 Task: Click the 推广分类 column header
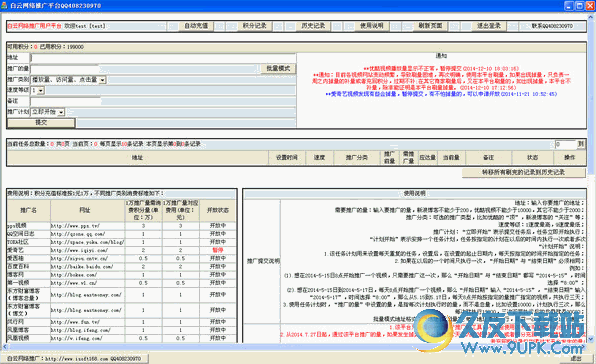click(x=357, y=157)
